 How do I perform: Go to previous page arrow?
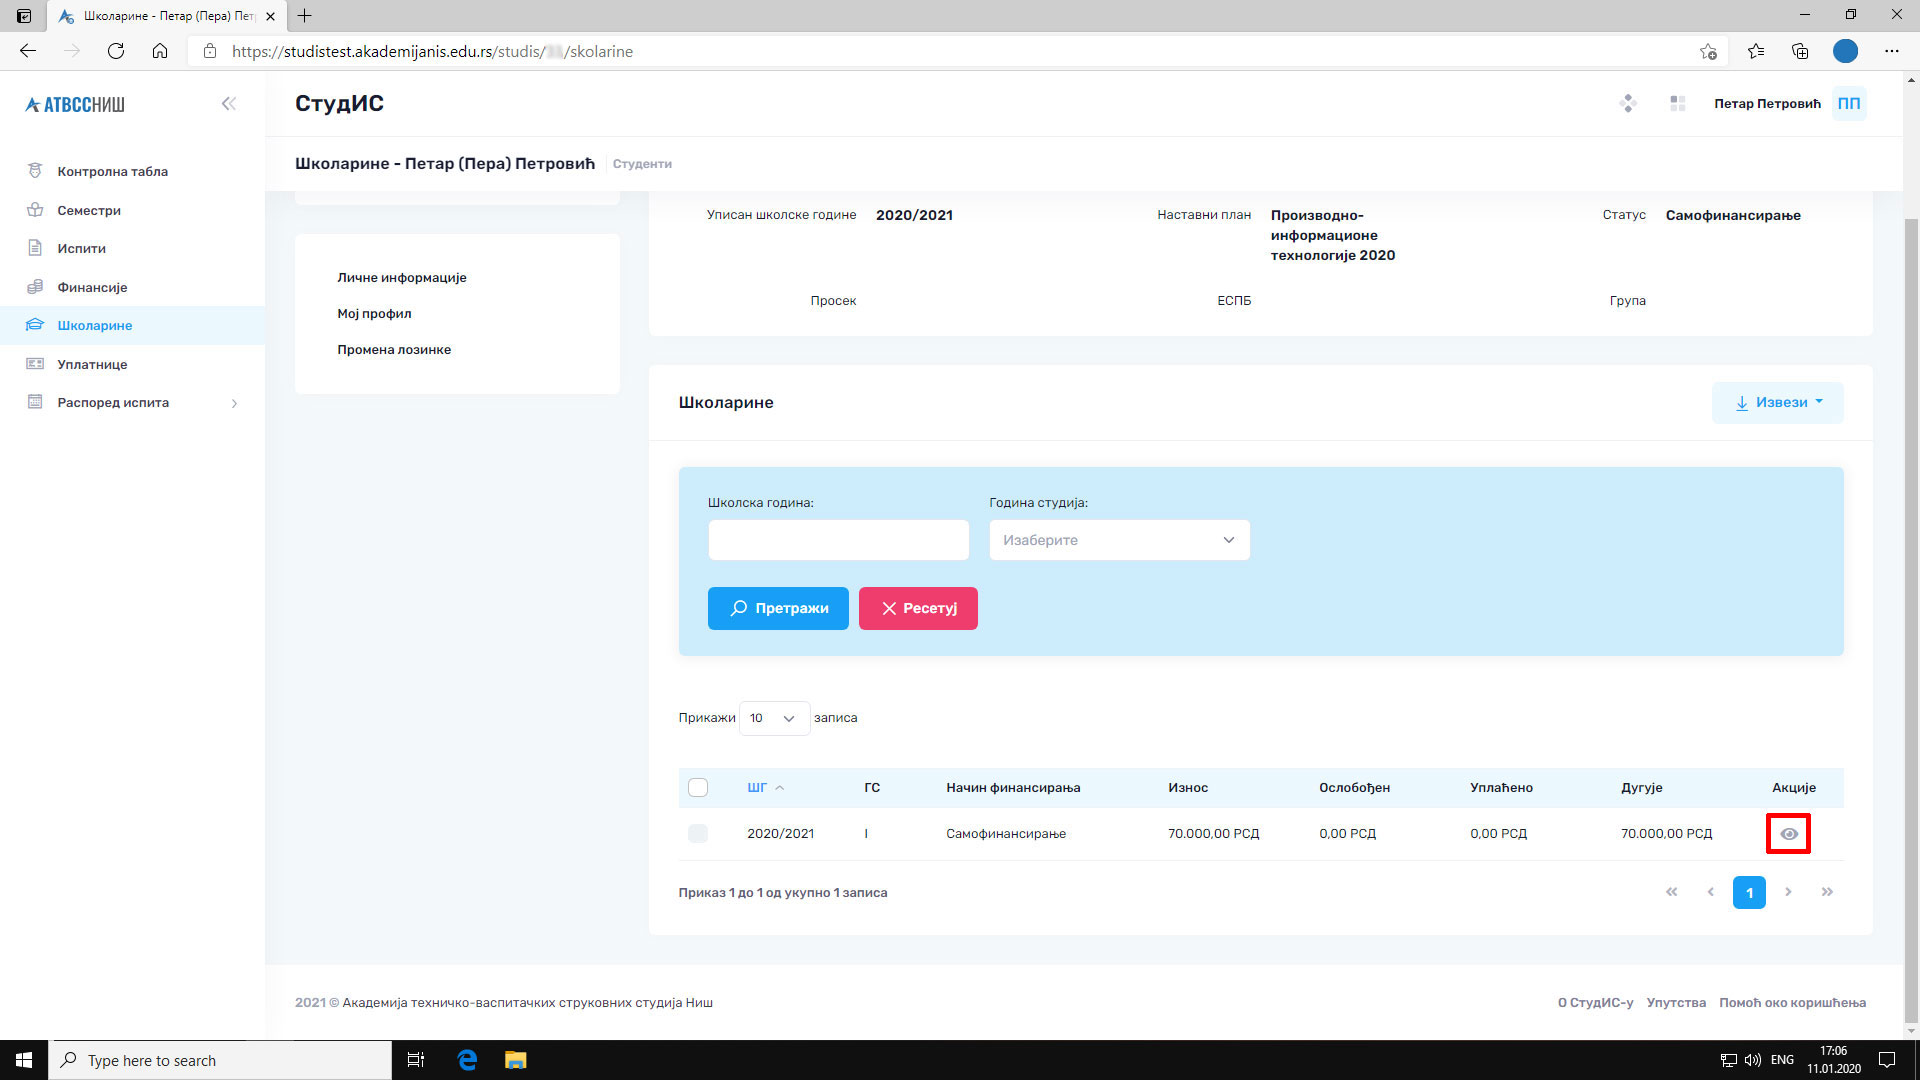point(1710,892)
